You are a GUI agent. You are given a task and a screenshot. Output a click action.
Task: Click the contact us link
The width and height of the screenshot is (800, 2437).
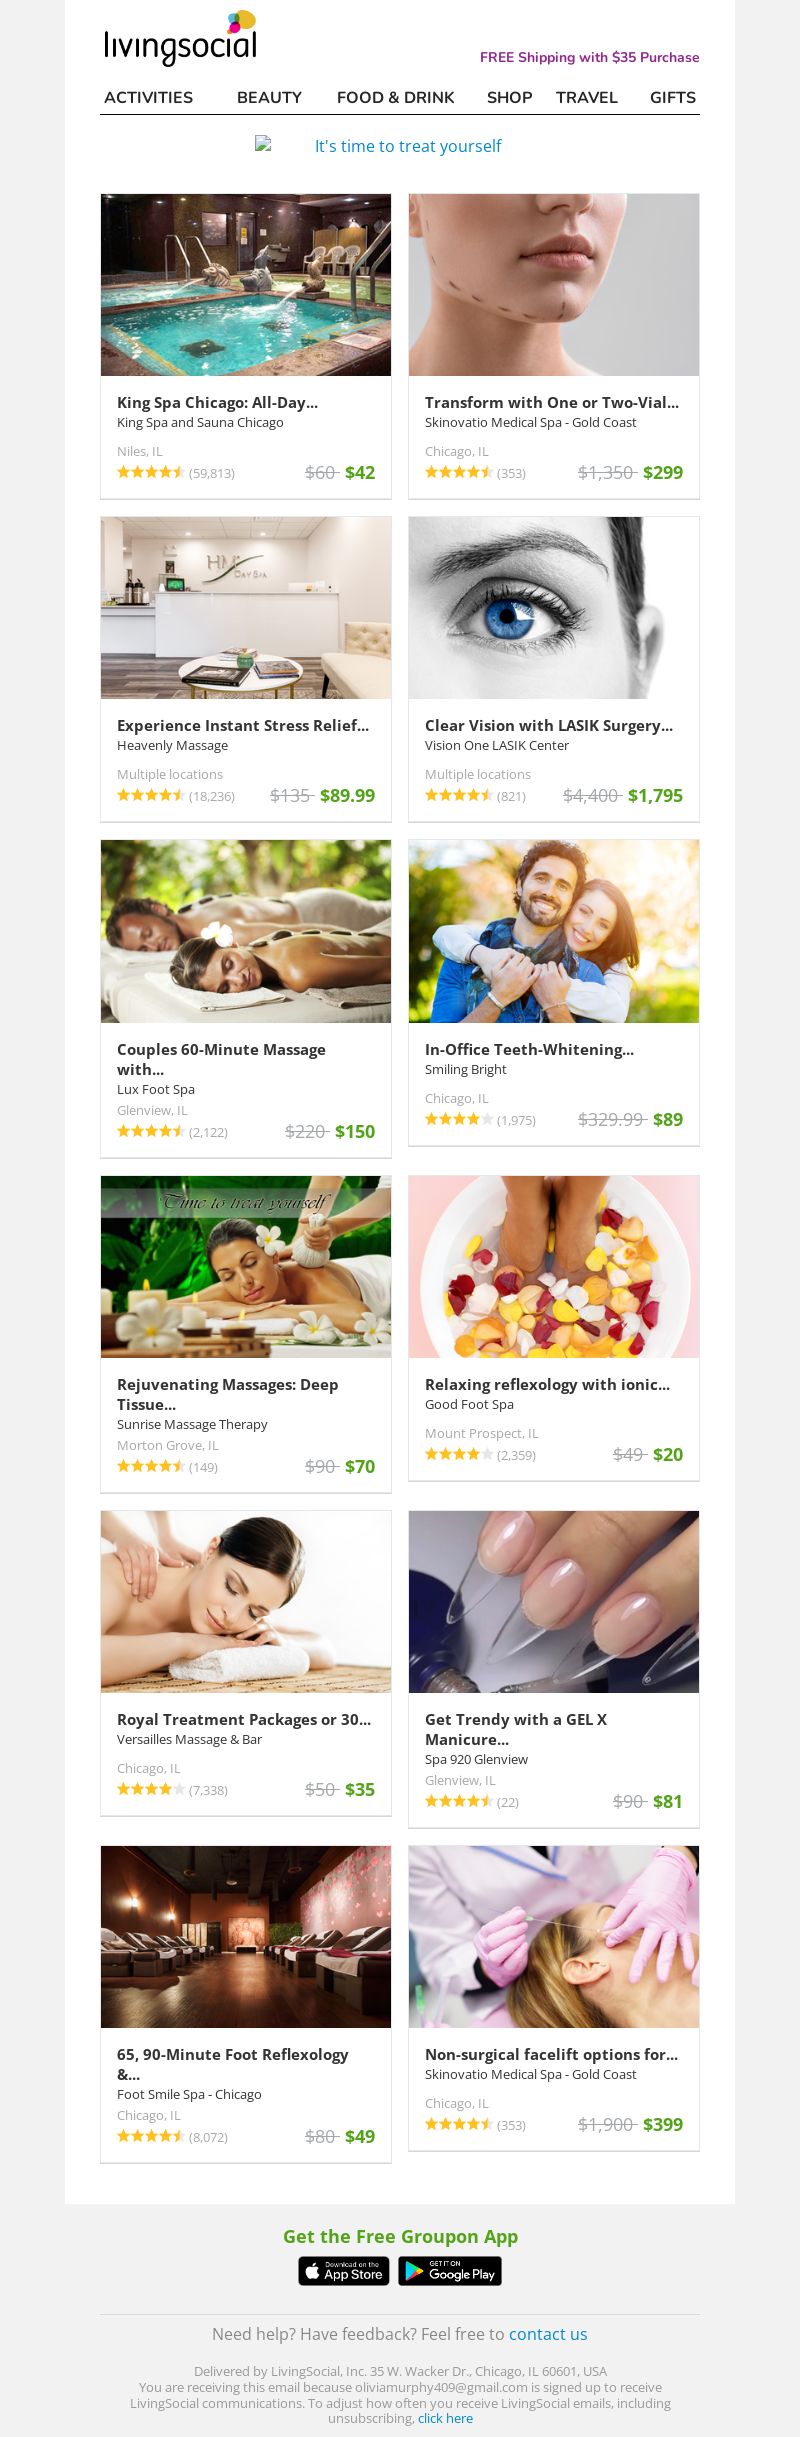(x=548, y=2334)
